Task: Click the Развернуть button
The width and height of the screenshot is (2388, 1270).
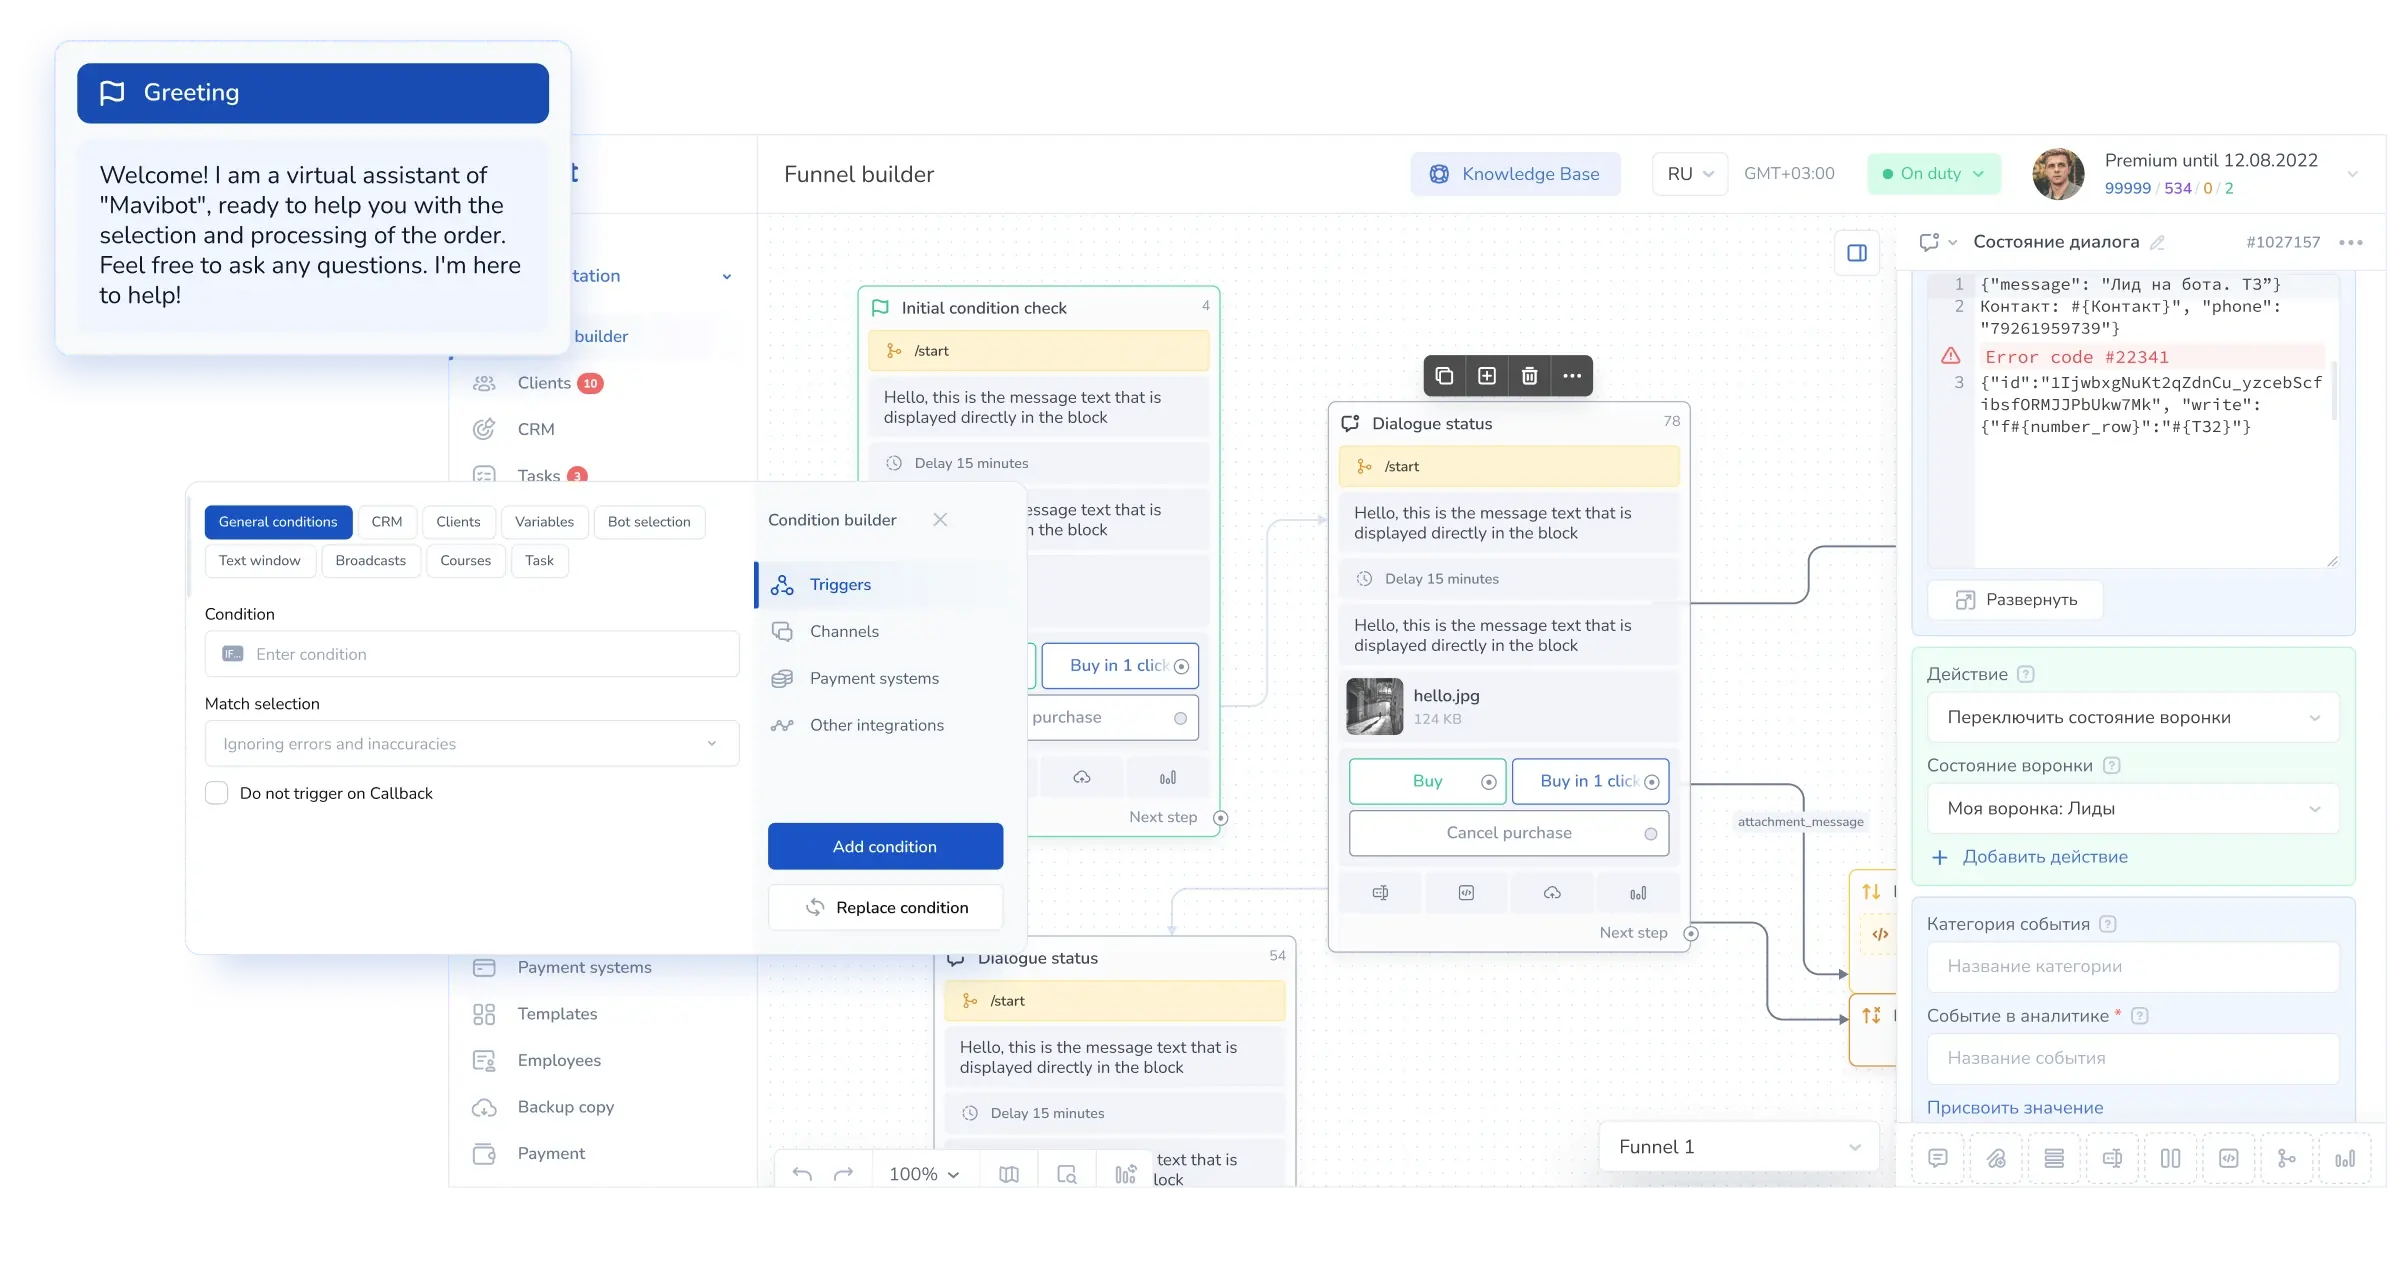Action: click(x=2015, y=600)
